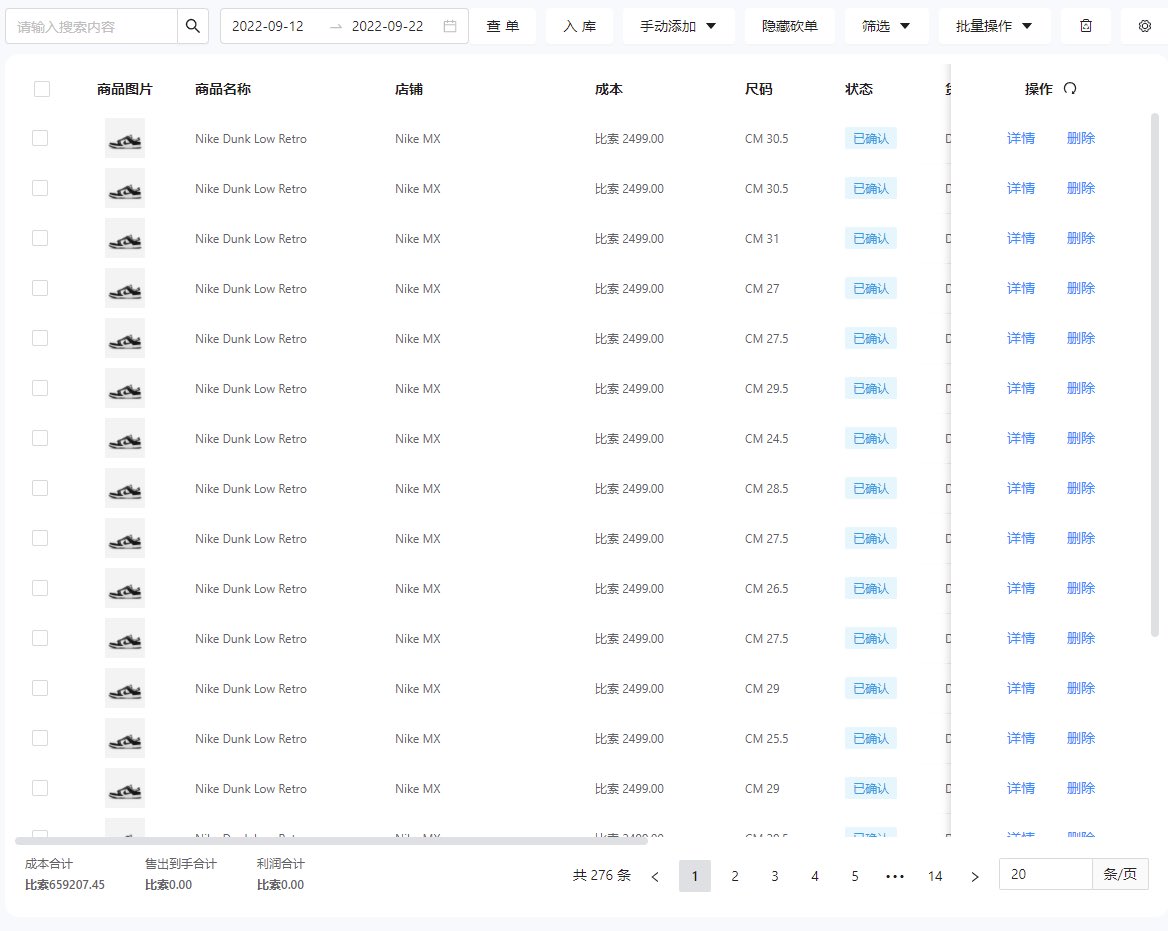Viewport: 1168px width, 931px height.
Task: Click the 隐藏砍单 button
Action: pos(790,26)
